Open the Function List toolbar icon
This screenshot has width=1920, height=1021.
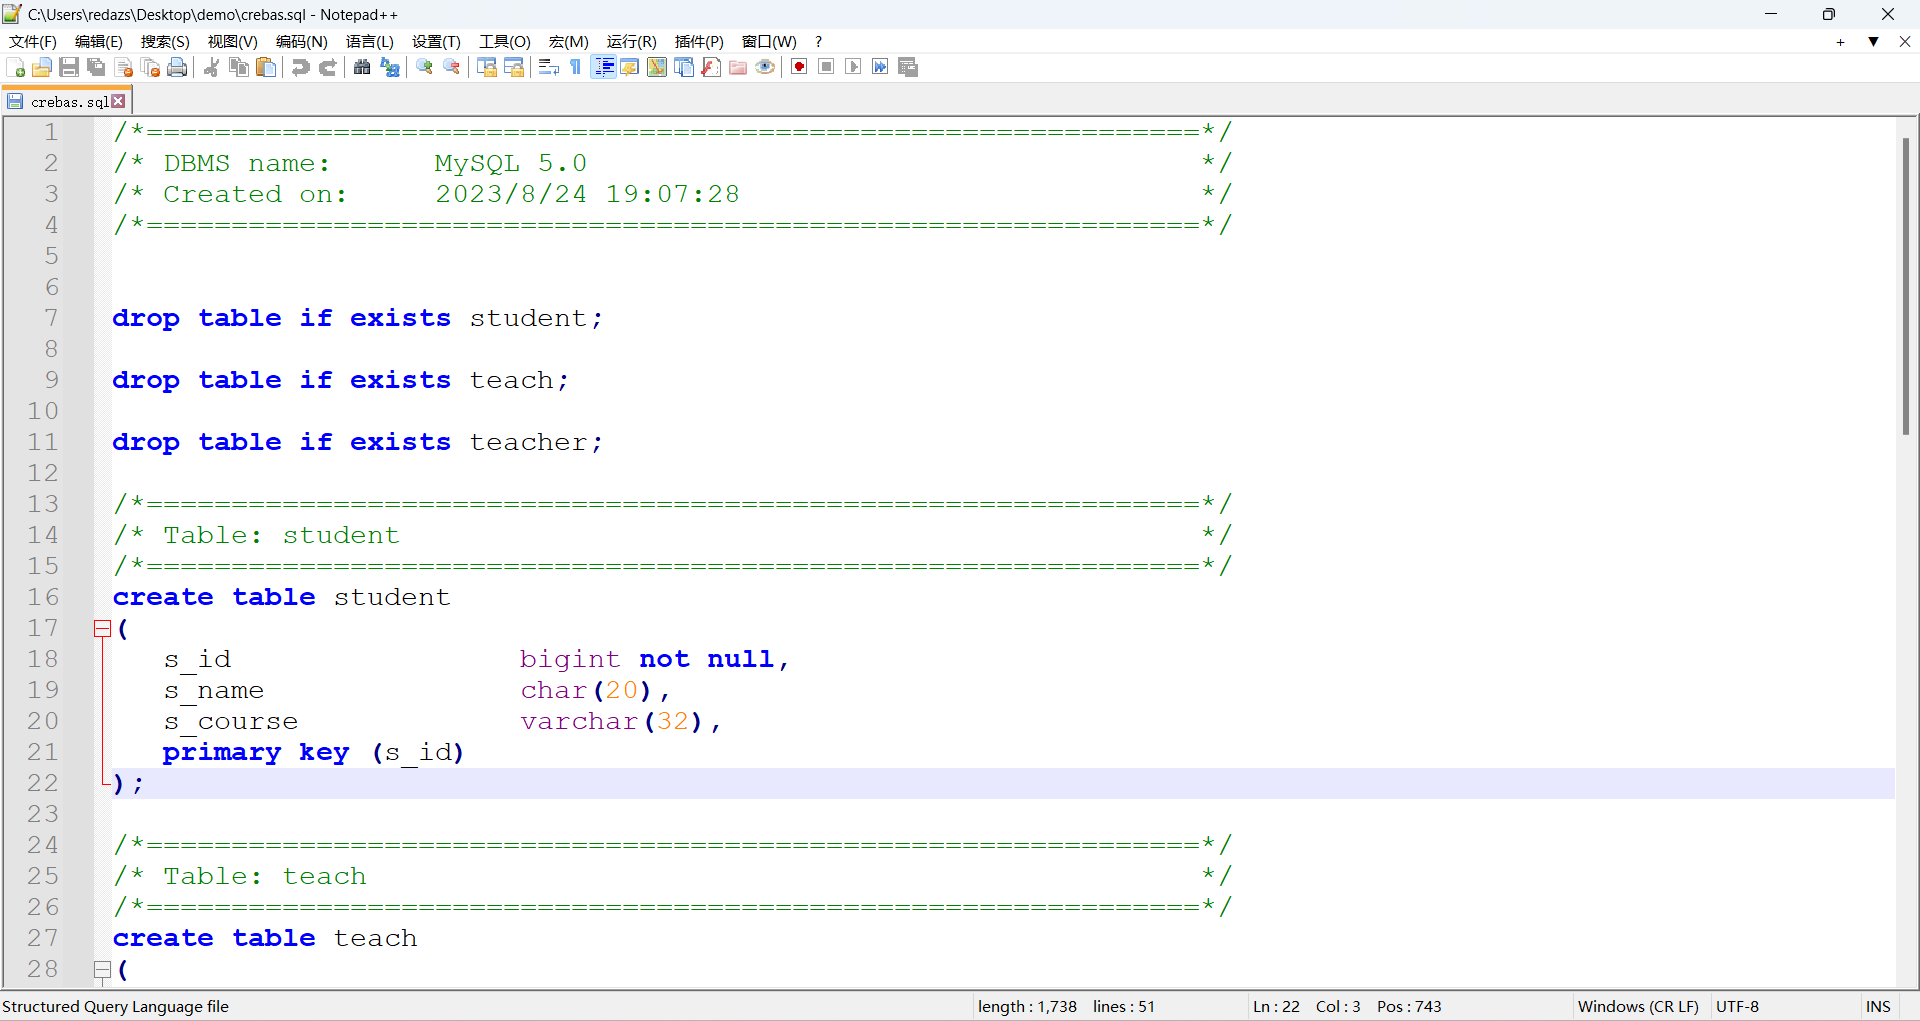[711, 67]
